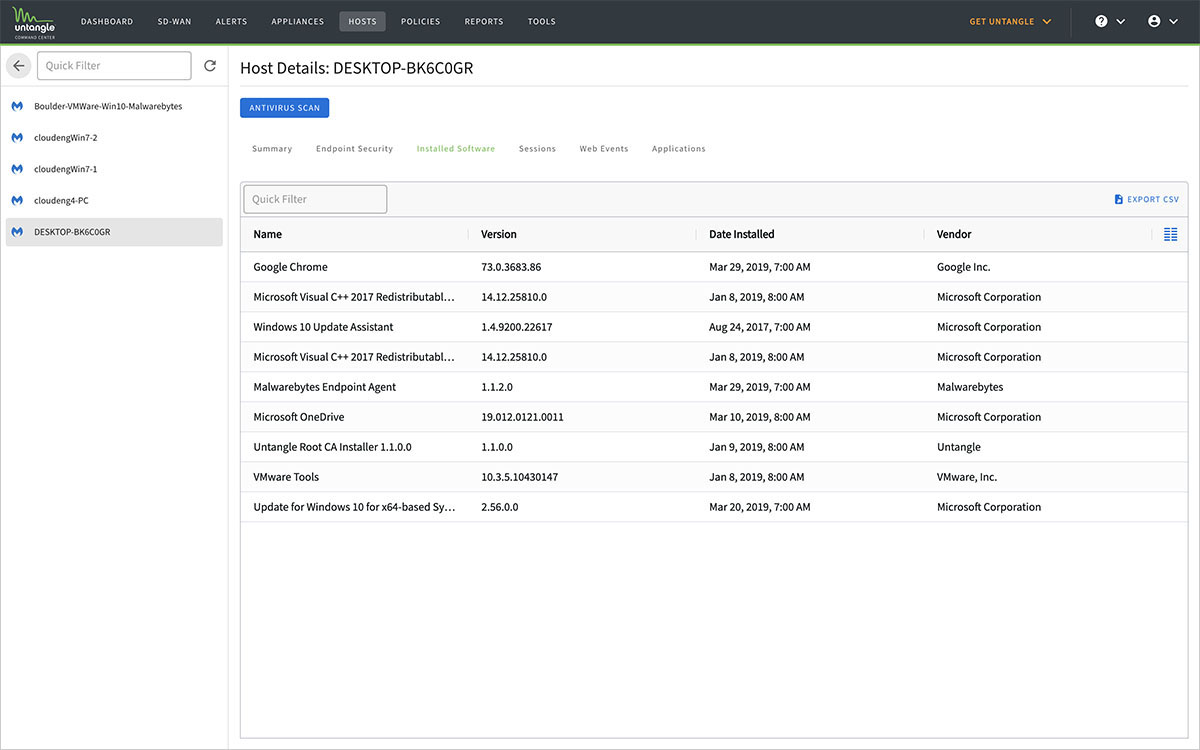The height and width of the screenshot is (750, 1200).
Task: Open the Reports section
Action: pos(484,21)
